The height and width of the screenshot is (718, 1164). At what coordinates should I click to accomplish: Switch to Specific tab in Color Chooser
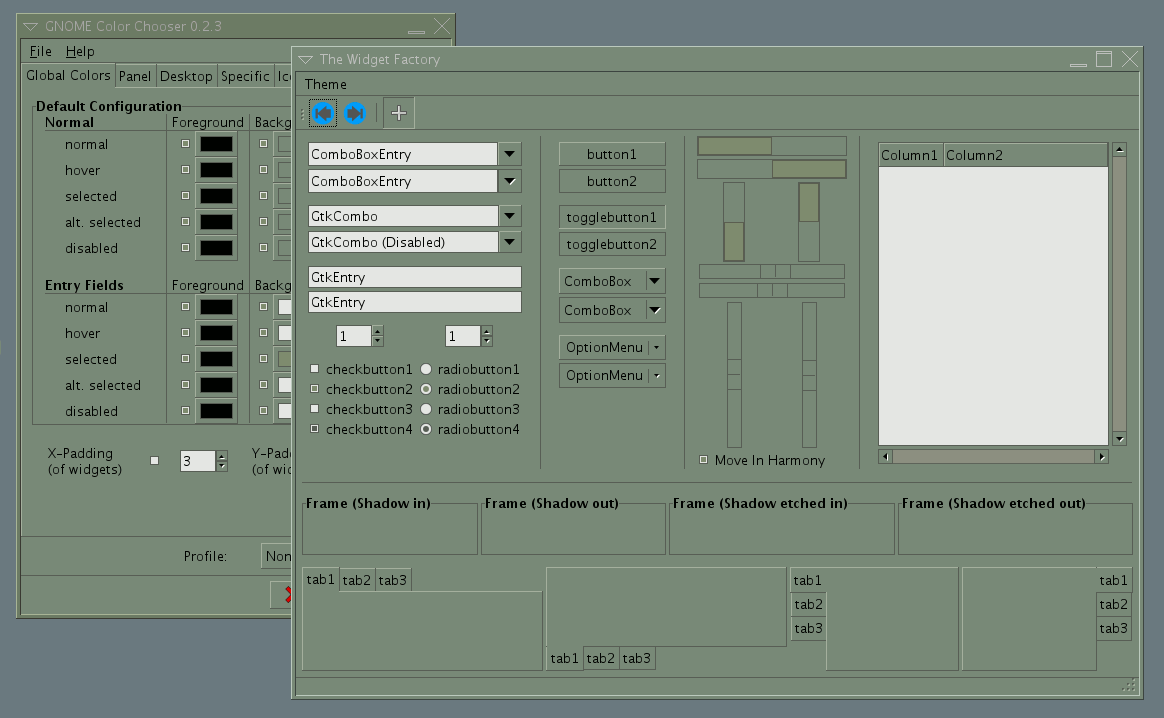click(x=245, y=76)
